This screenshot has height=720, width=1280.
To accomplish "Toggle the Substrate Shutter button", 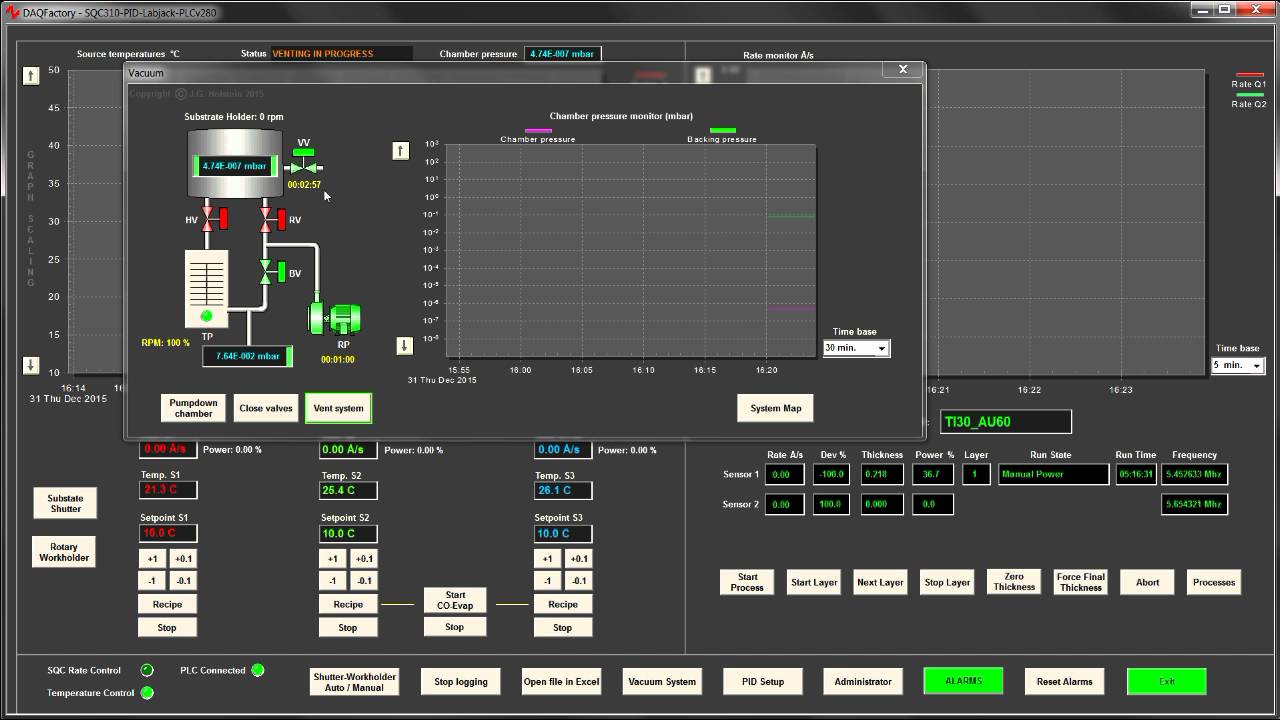I will (65, 503).
